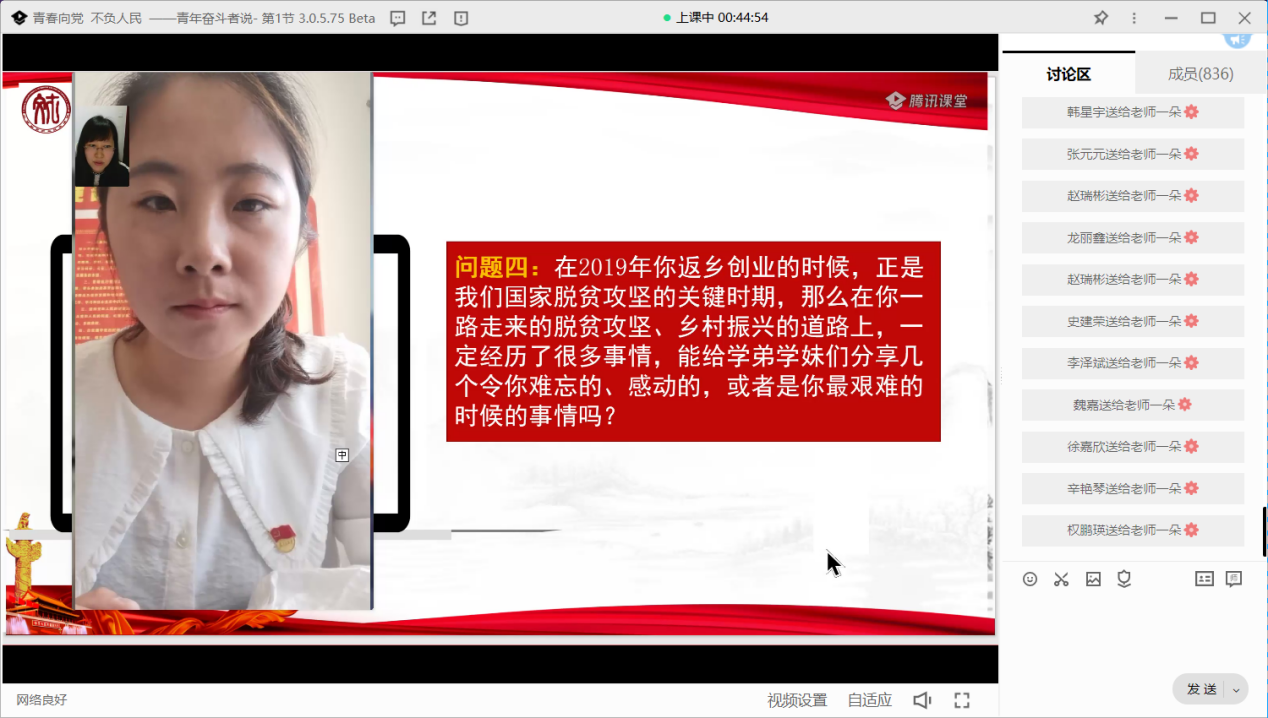Click the report exclamation icon in title bar
The image size is (1268, 718).
(x=460, y=18)
